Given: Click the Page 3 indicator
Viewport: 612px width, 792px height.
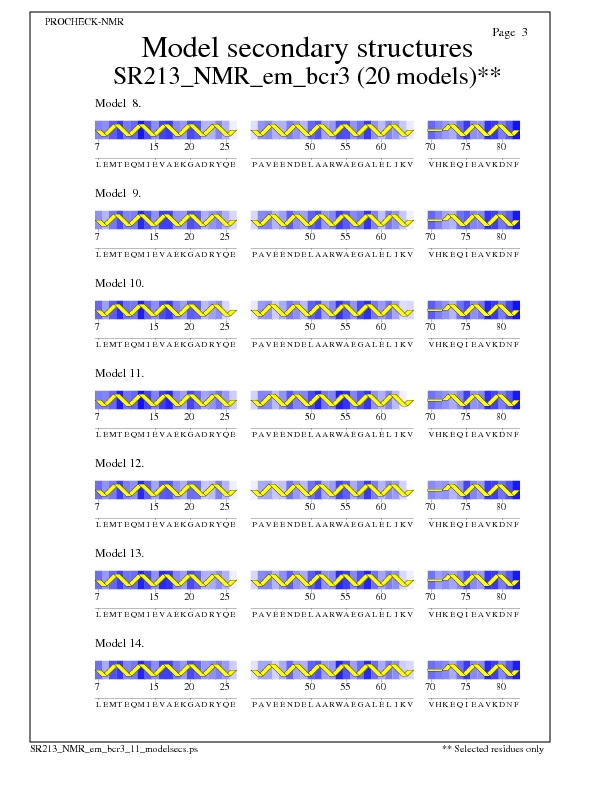Looking at the screenshot, I should tap(510, 32).
